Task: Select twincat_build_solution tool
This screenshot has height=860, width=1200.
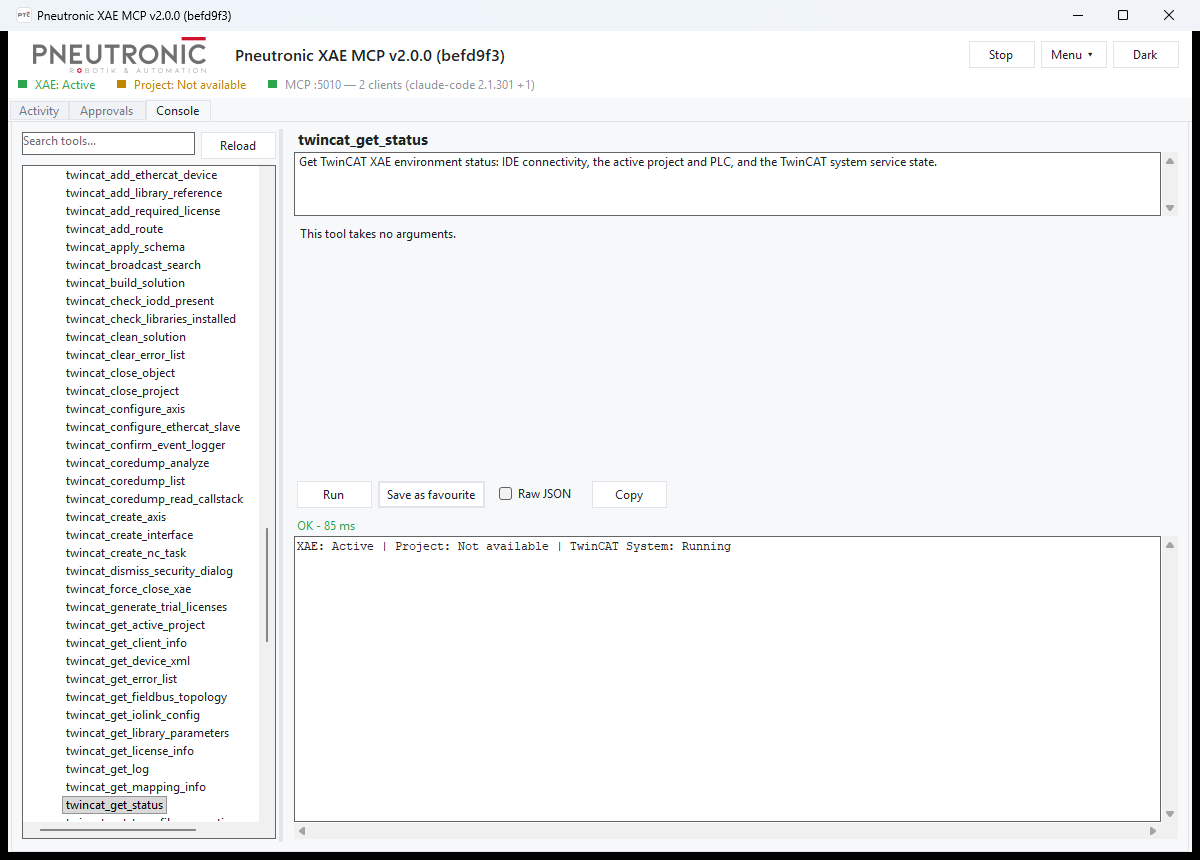Action: coord(125,283)
